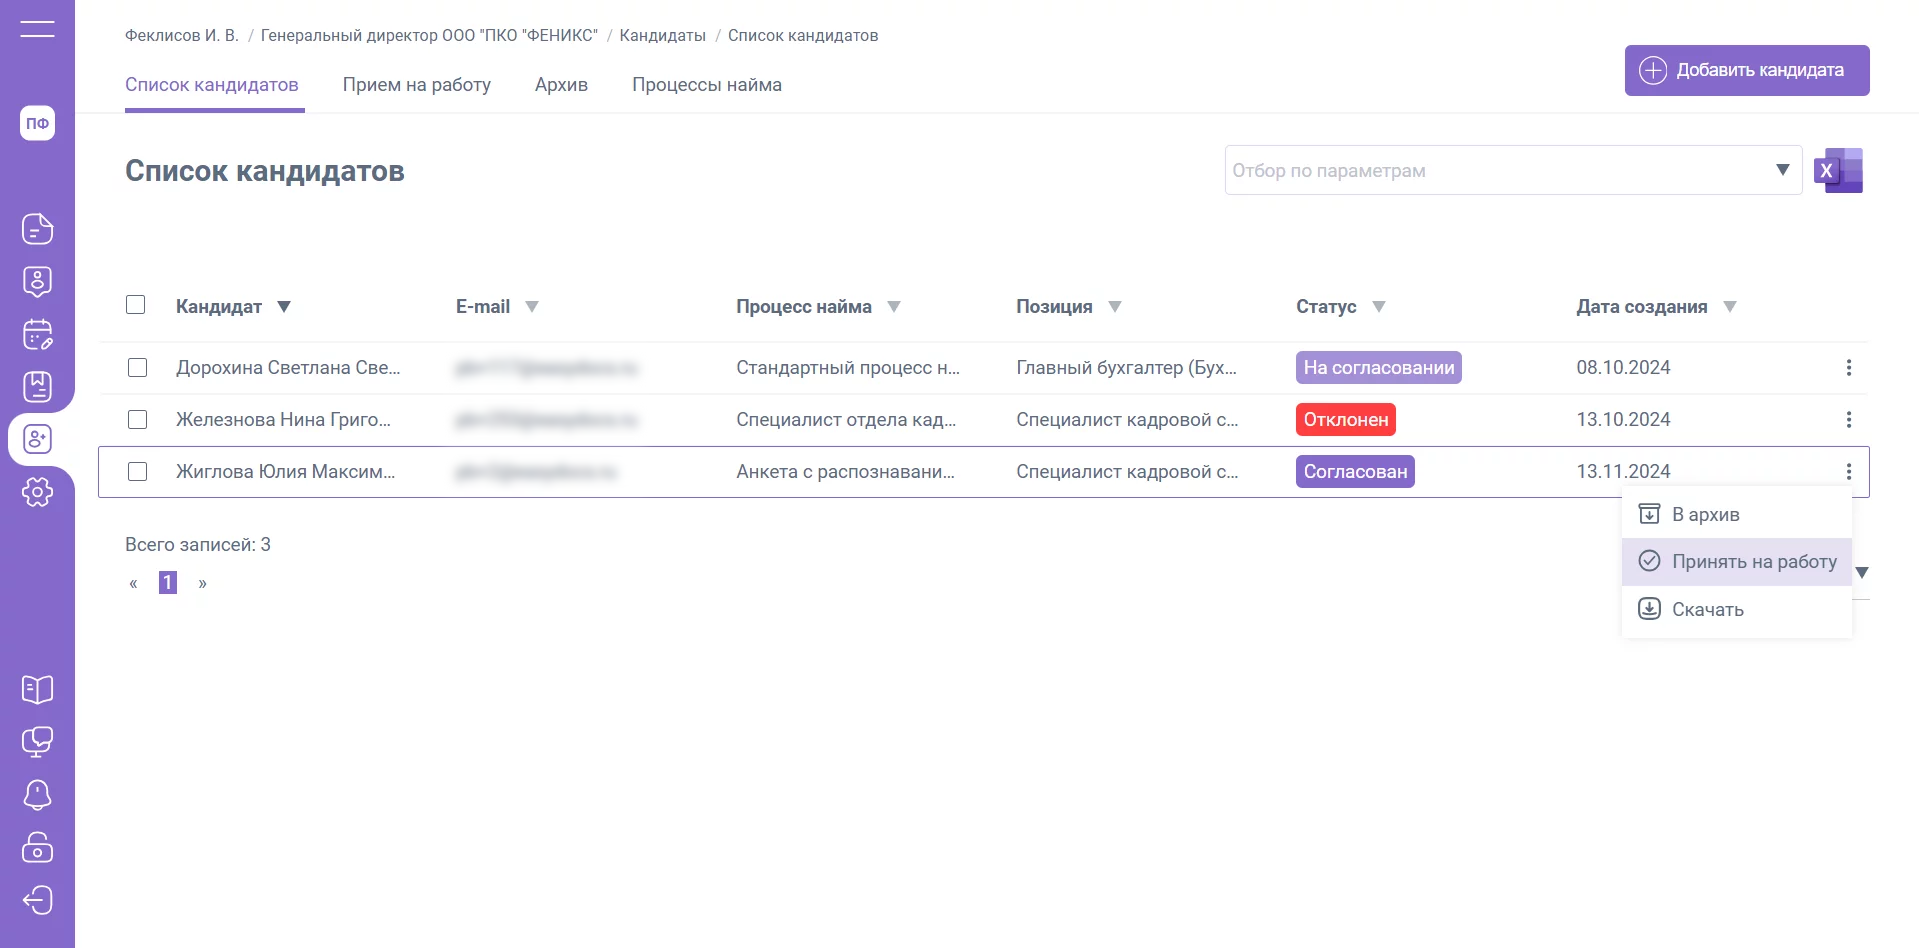The height and width of the screenshot is (948, 1919).
Task: Open the Статус column filter arrow
Action: 1379,307
